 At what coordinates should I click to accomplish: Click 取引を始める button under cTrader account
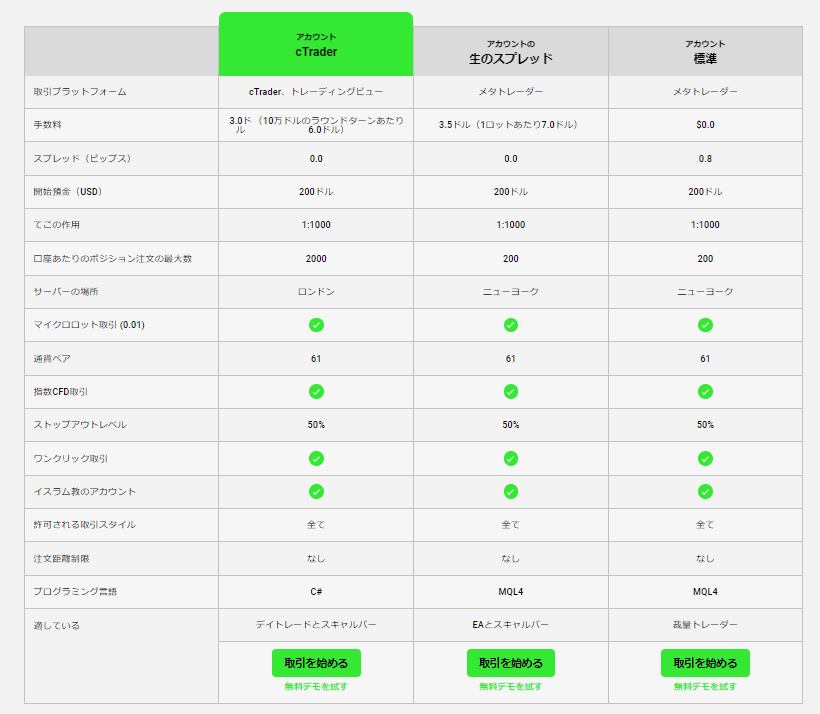click(x=316, y=663)
